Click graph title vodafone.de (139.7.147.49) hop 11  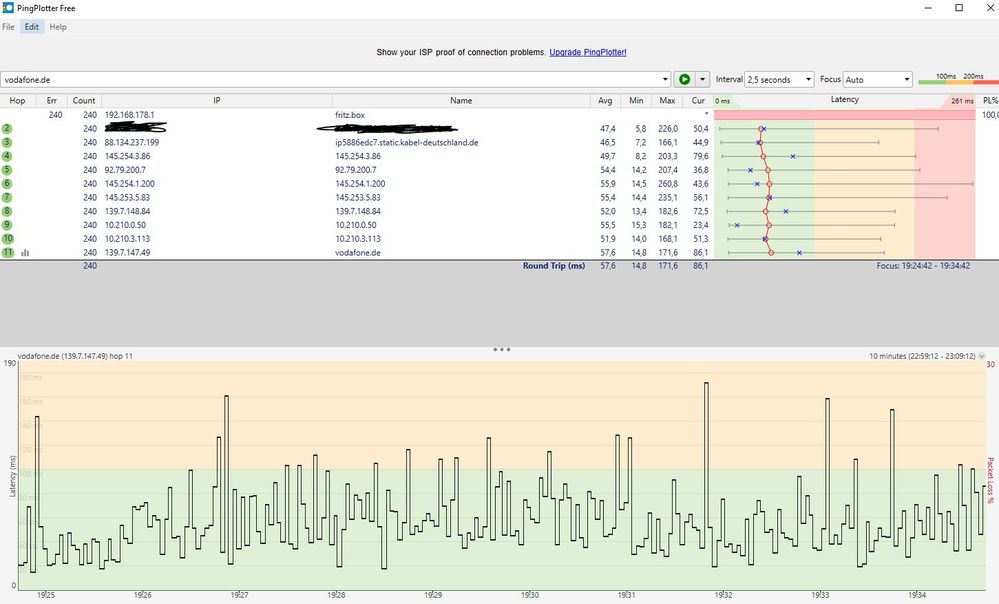[75, 356]
